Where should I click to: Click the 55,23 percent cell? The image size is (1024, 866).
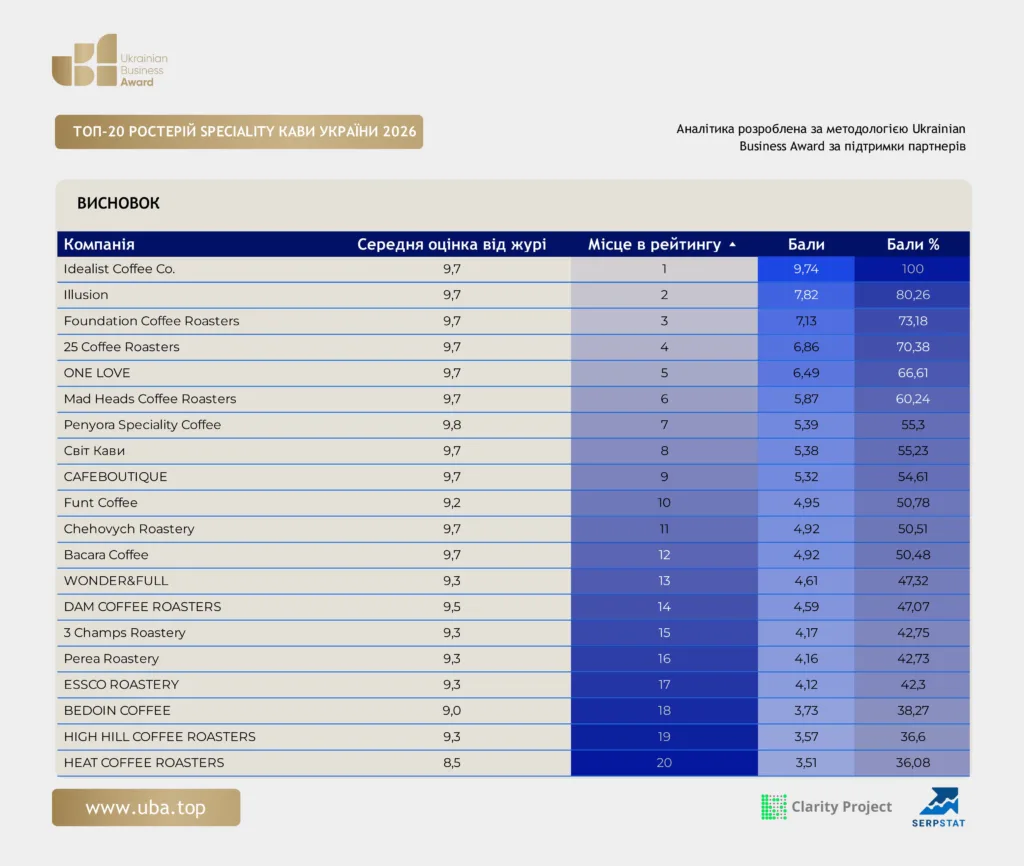click(912, 451)
